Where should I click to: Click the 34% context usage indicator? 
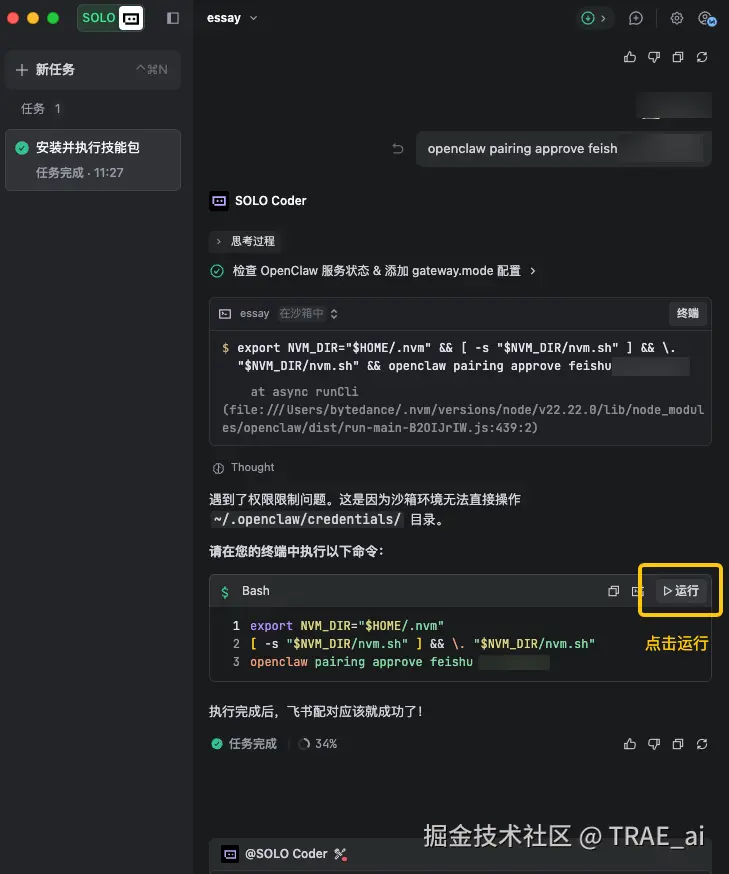(x=318, y=744)
